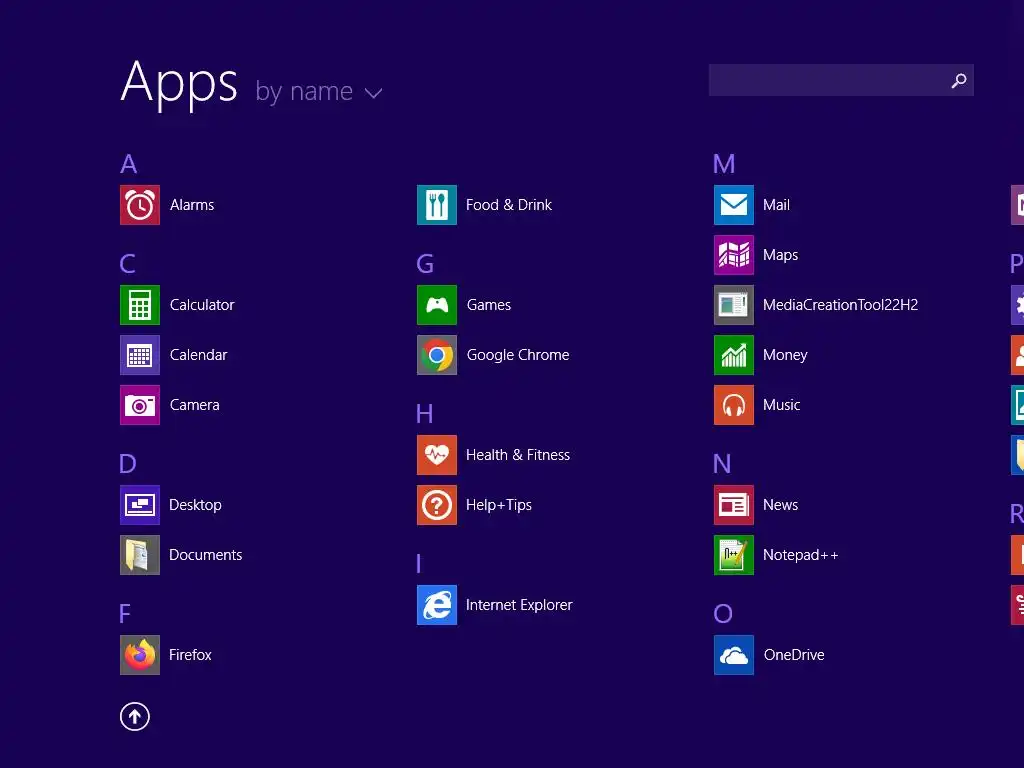Open the OneDrive cloud icon
Image resolution: width=1024 pixels, height=768 pixels.
(x=734, y=655)
